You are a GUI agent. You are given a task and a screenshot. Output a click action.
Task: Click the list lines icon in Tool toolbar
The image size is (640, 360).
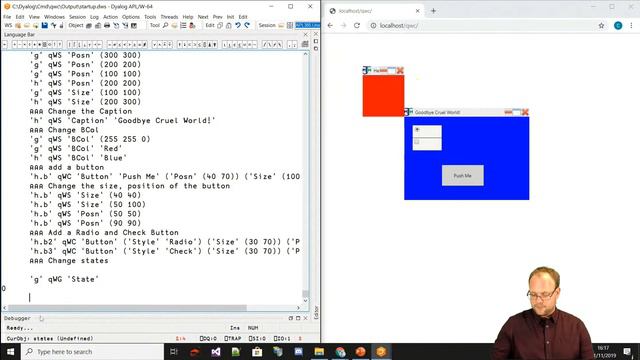tap(183, 25)
